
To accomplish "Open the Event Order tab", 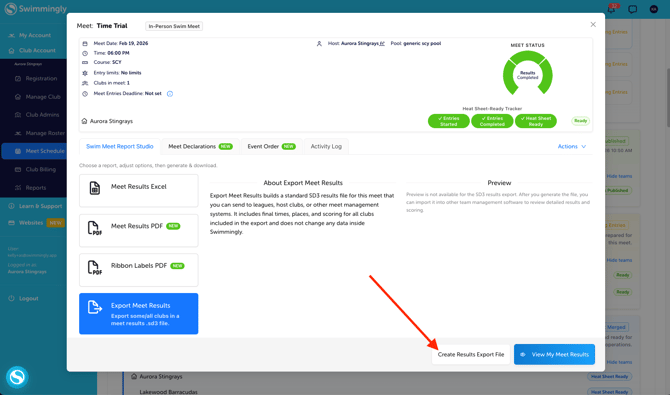I will tap(271, 146).
